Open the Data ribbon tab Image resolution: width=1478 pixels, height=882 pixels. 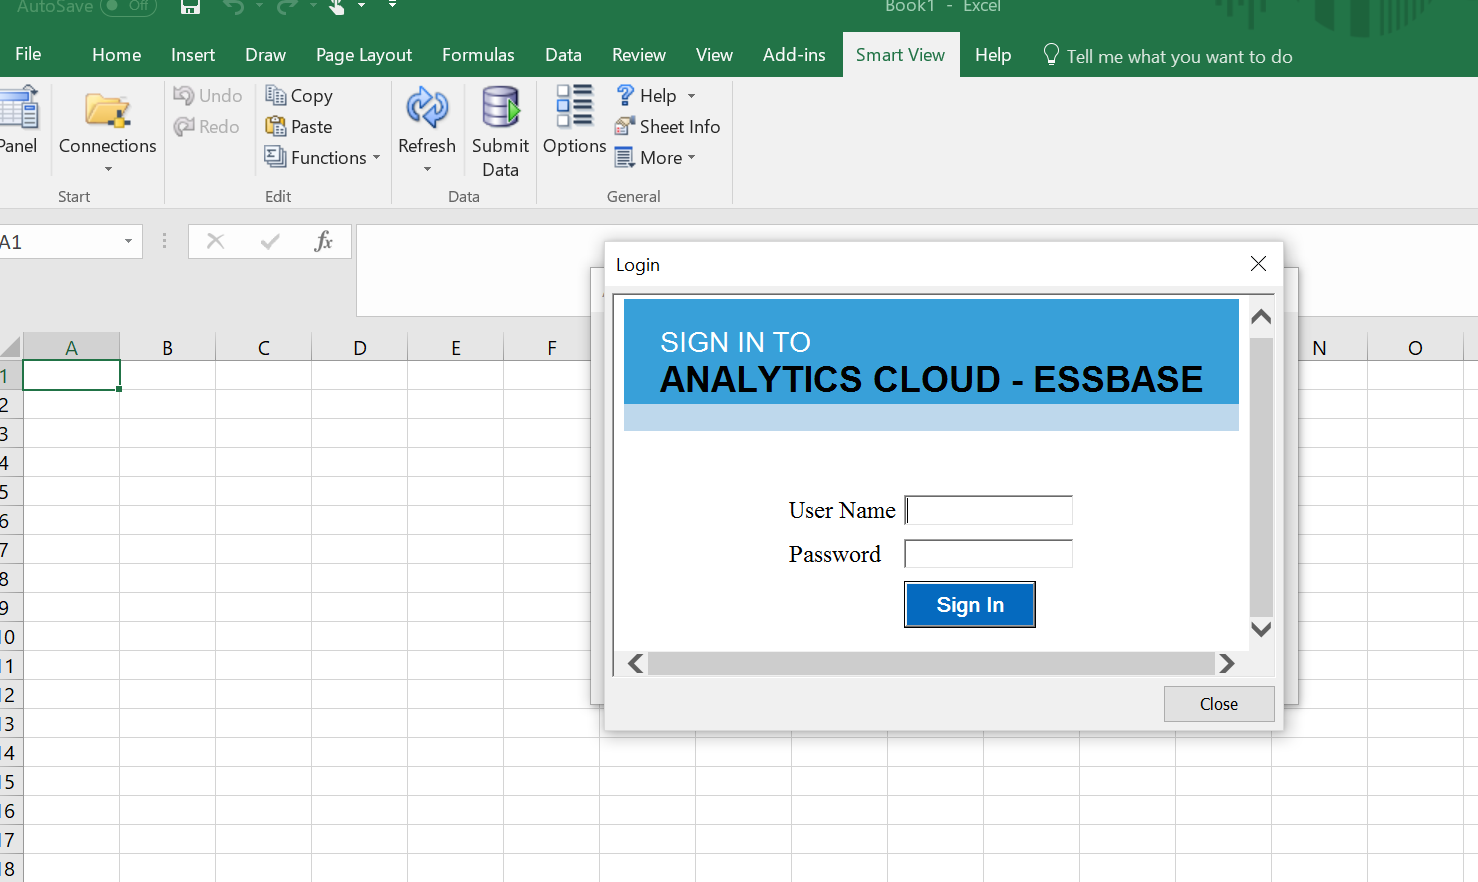[x=563, y=55]
